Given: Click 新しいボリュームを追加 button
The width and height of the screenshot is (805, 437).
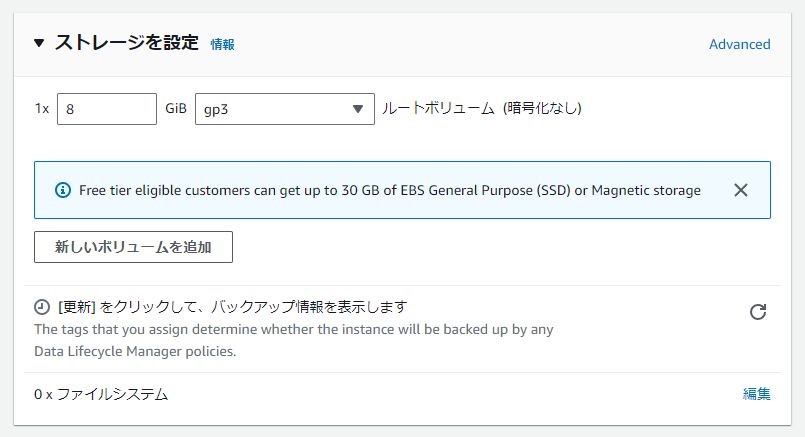Looking at the screenshot, I should [x=133, y=247].
